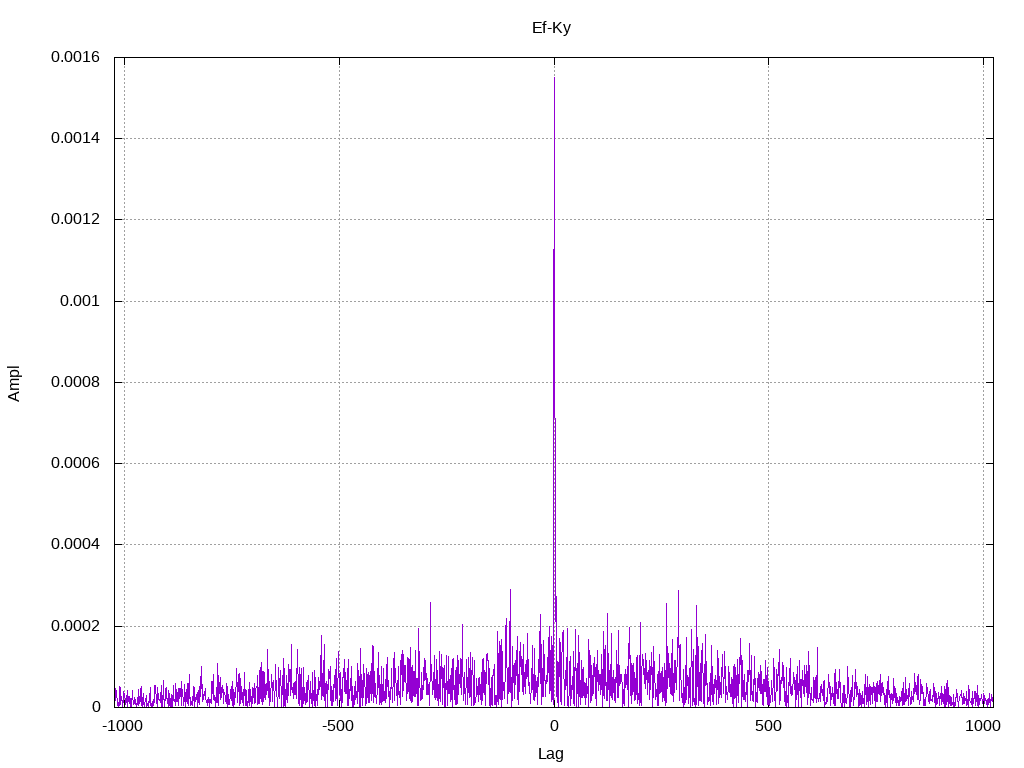This screenshot has height=768, width=1024.
Task: Click the top of the central peak at lag 0
Action: [x=554, y=78]
